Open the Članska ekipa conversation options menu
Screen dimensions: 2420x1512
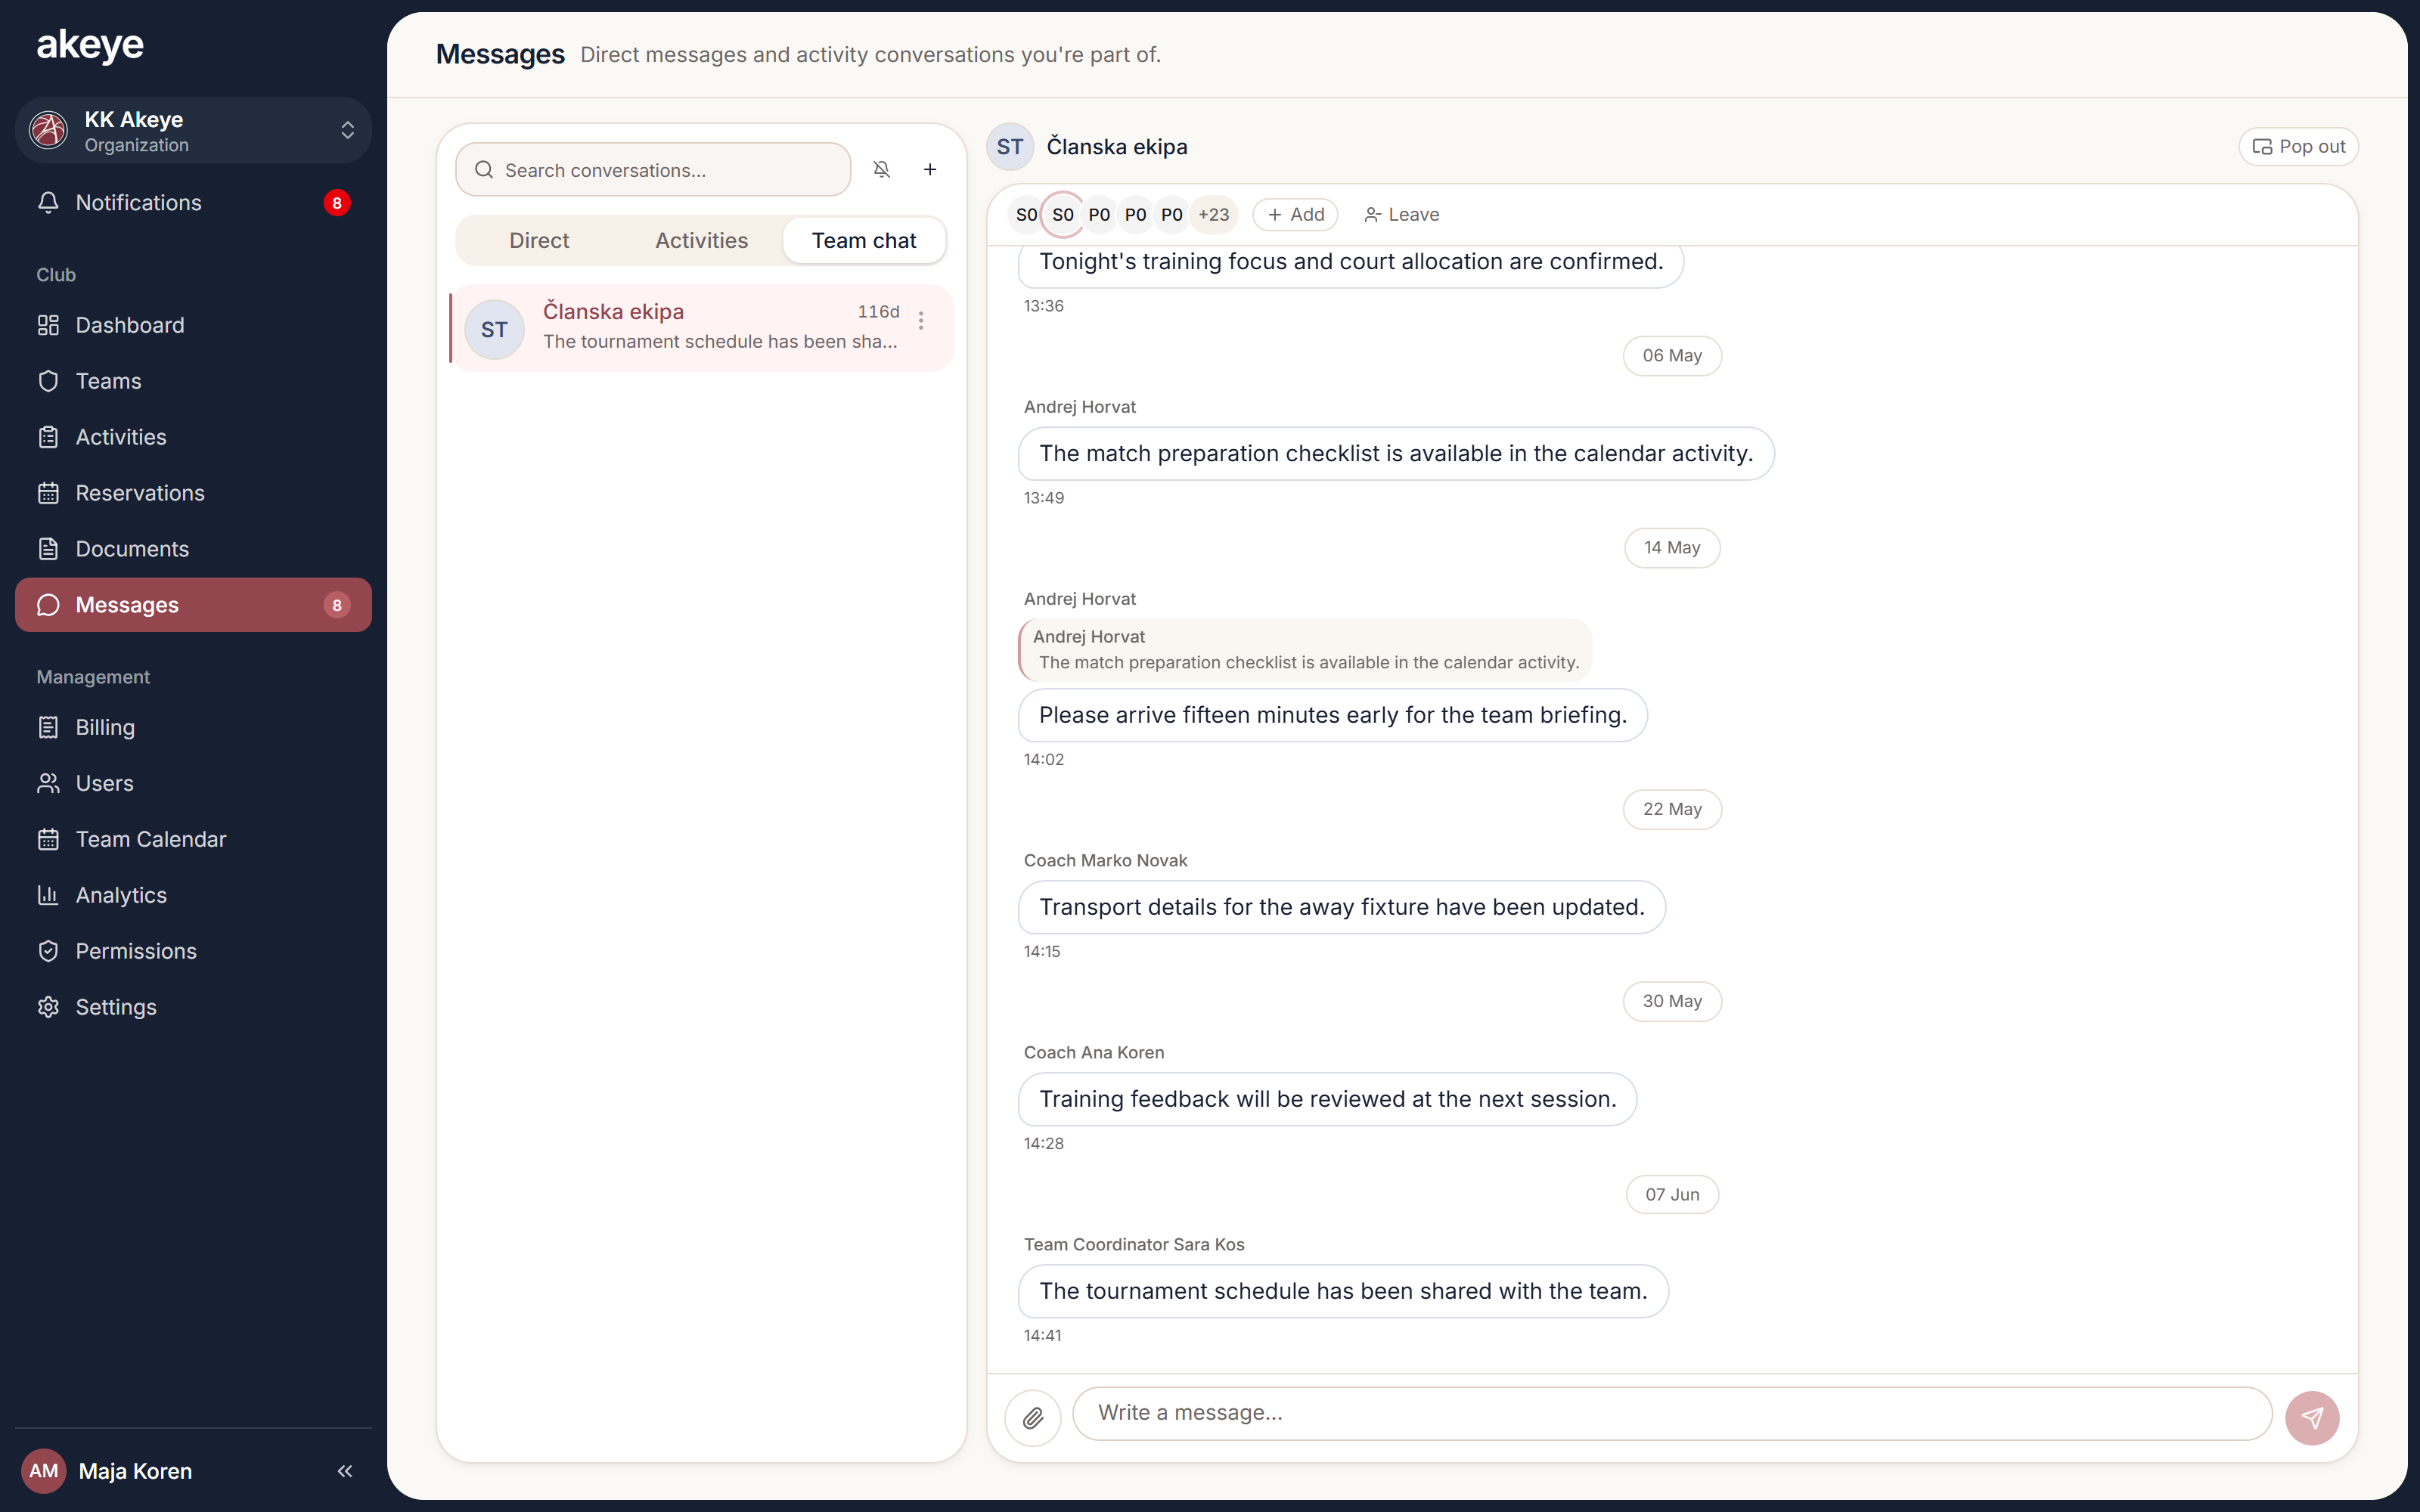[x=921, y=320]
